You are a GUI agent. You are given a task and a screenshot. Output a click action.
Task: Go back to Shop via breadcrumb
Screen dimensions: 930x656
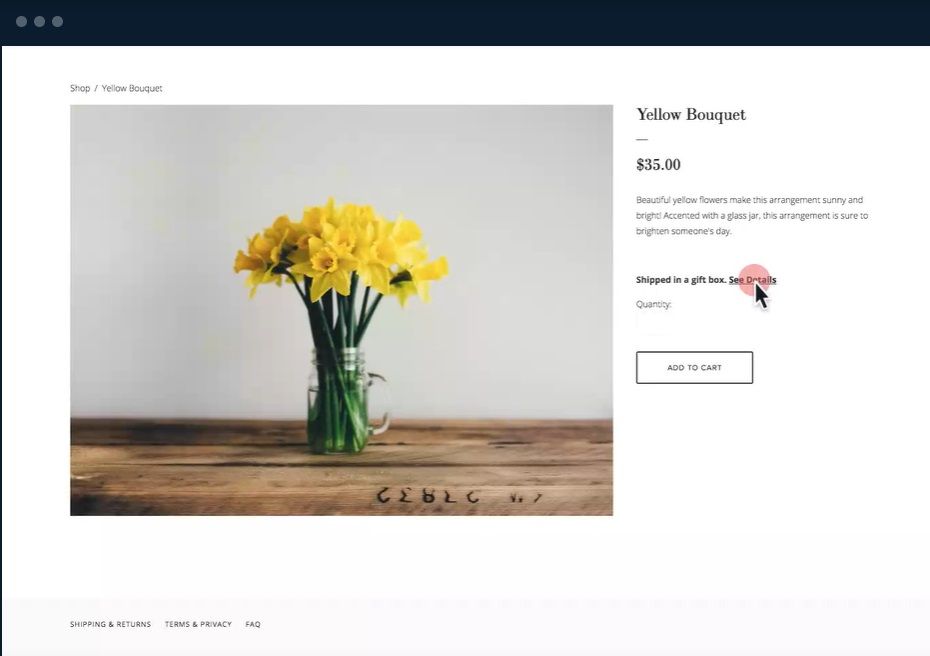[x=80, y=88]
